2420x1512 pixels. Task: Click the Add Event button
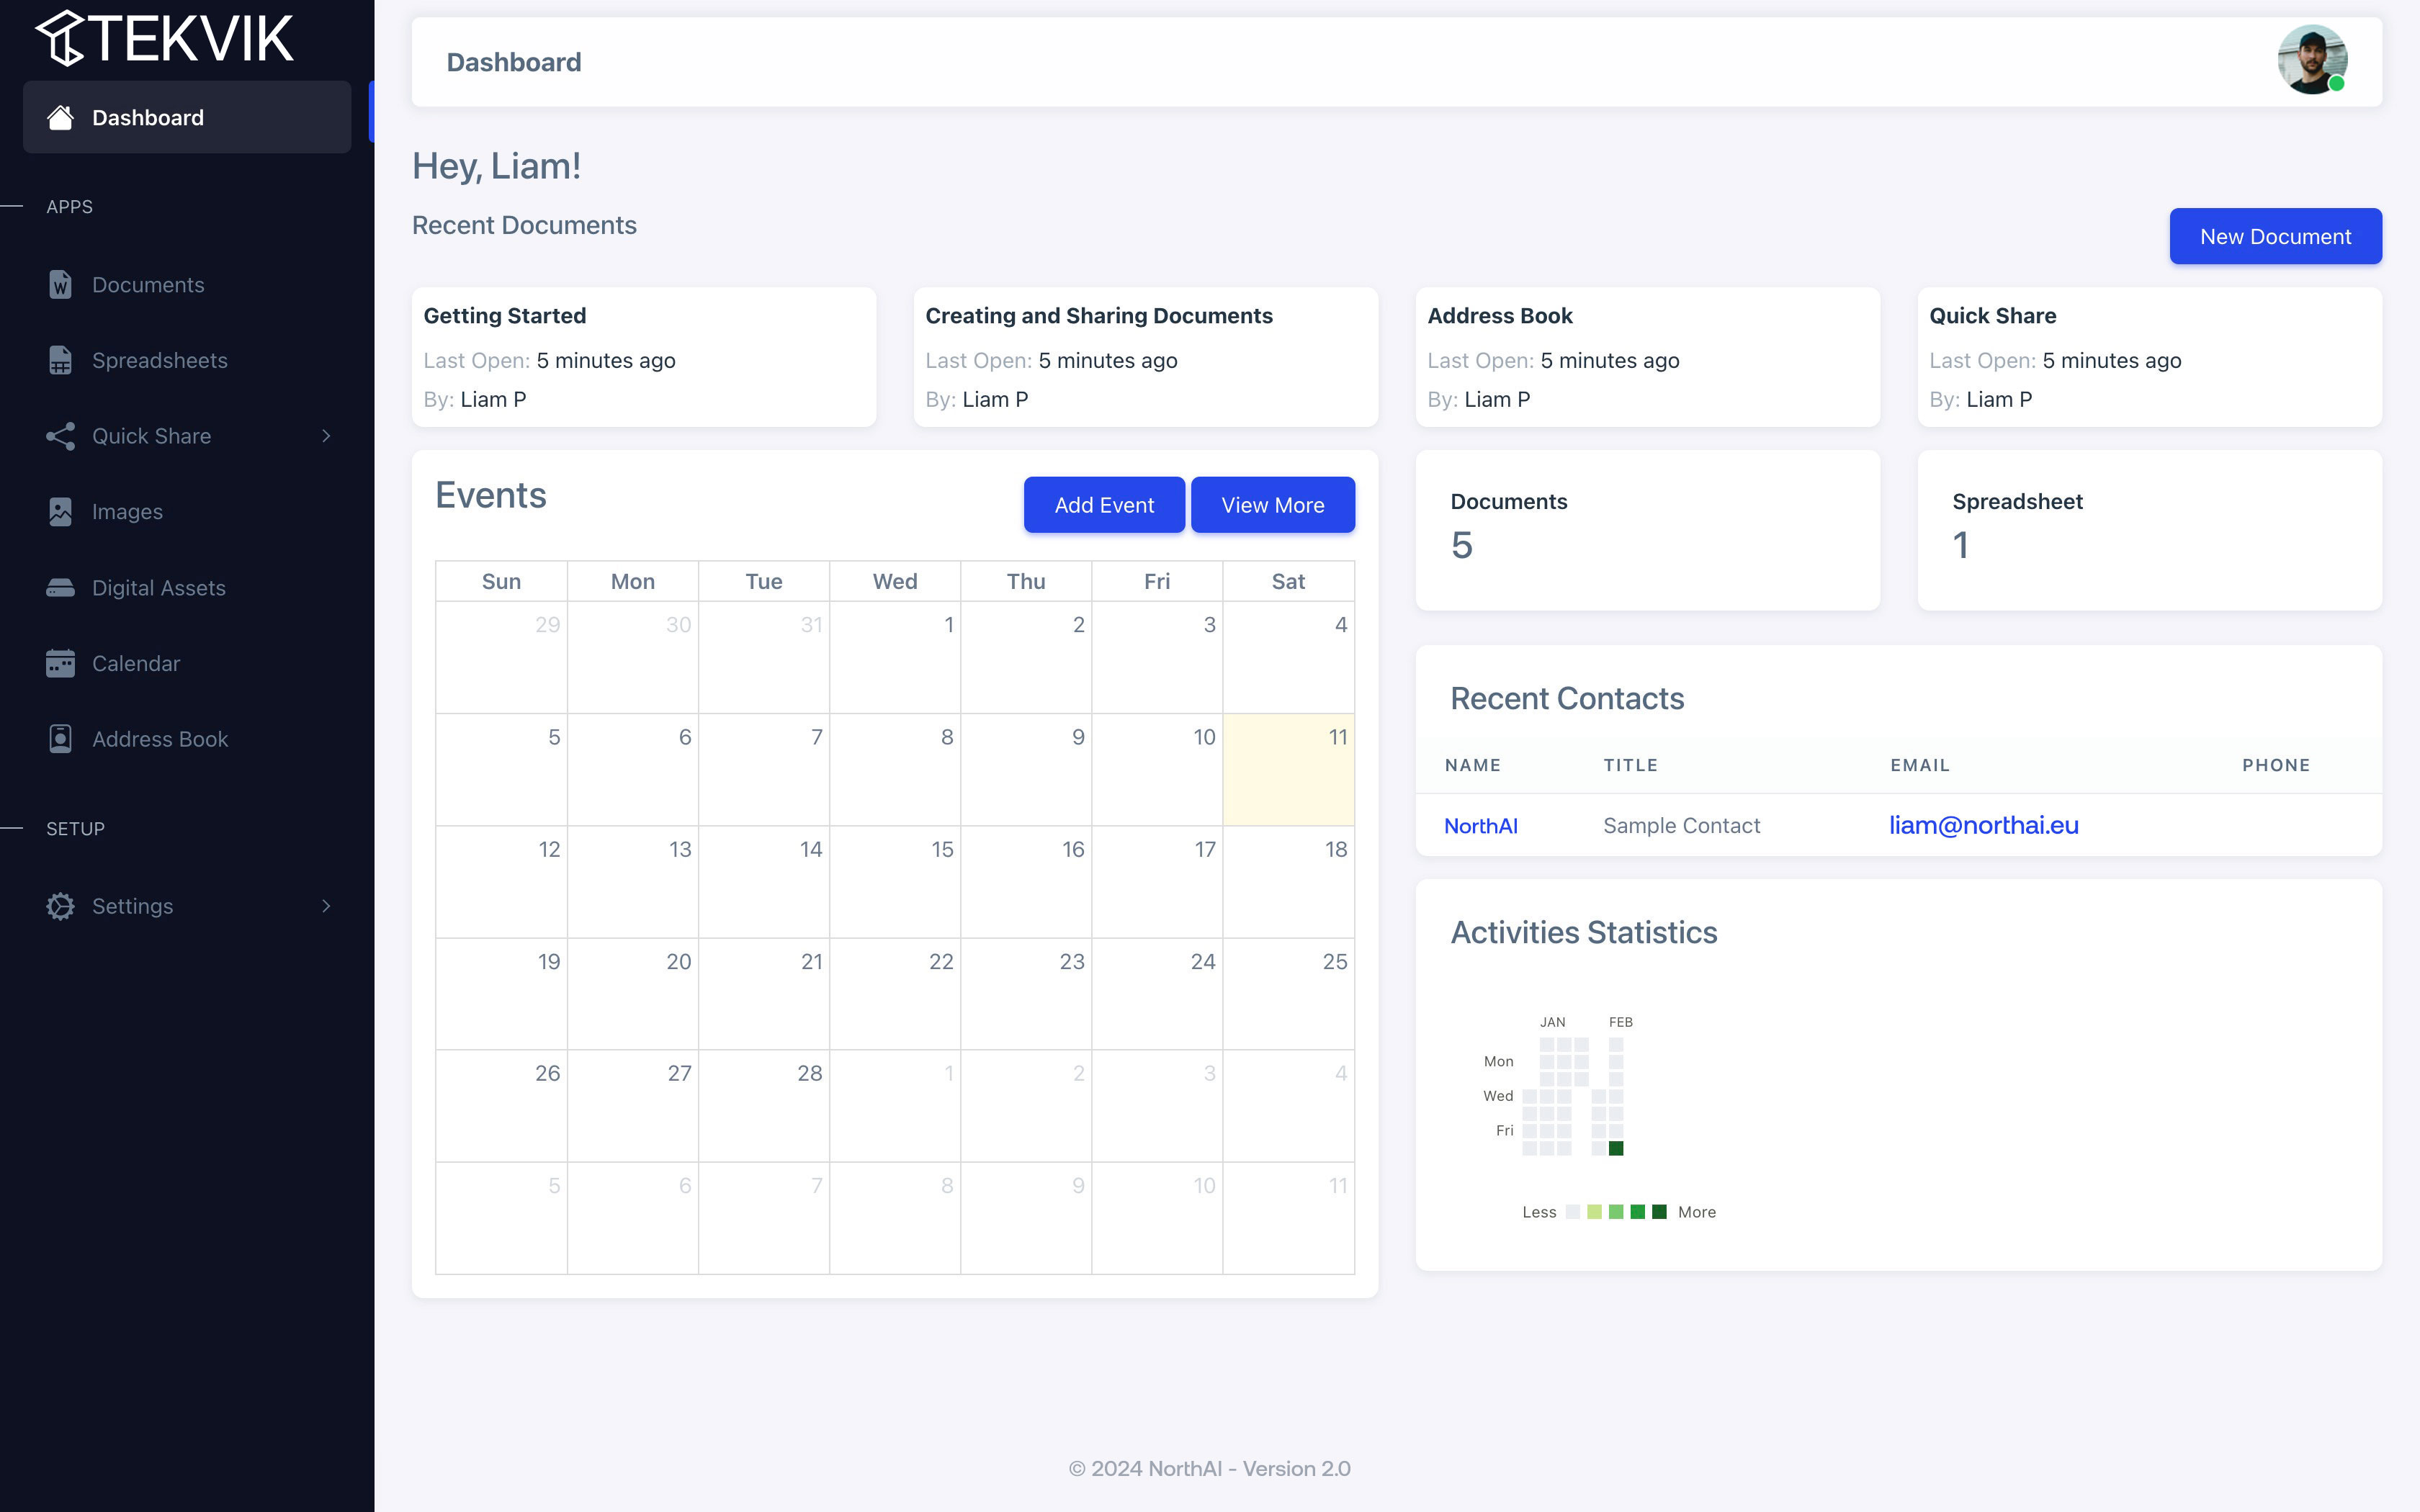[x=1105, y=503]
